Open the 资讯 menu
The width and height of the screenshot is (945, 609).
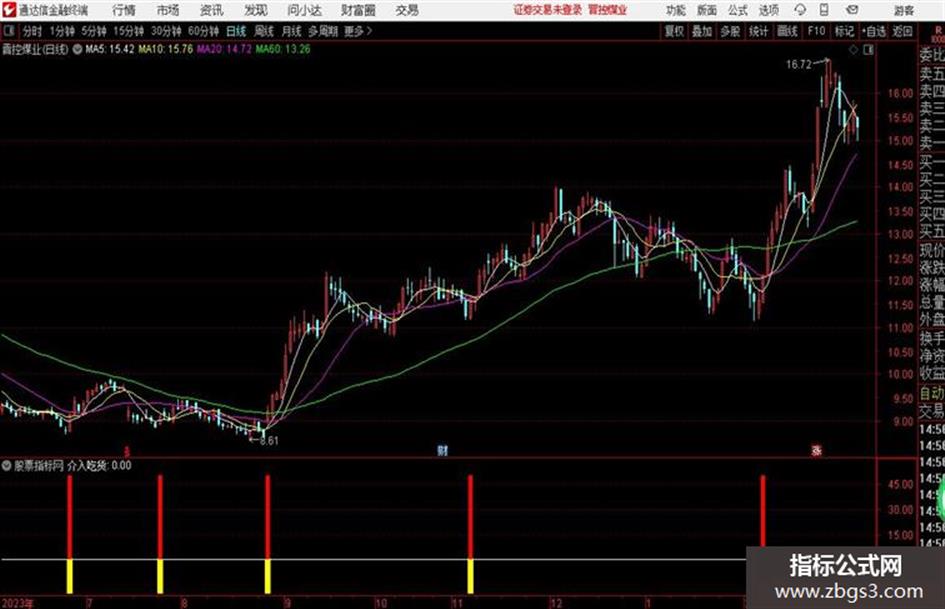(212, 10)
